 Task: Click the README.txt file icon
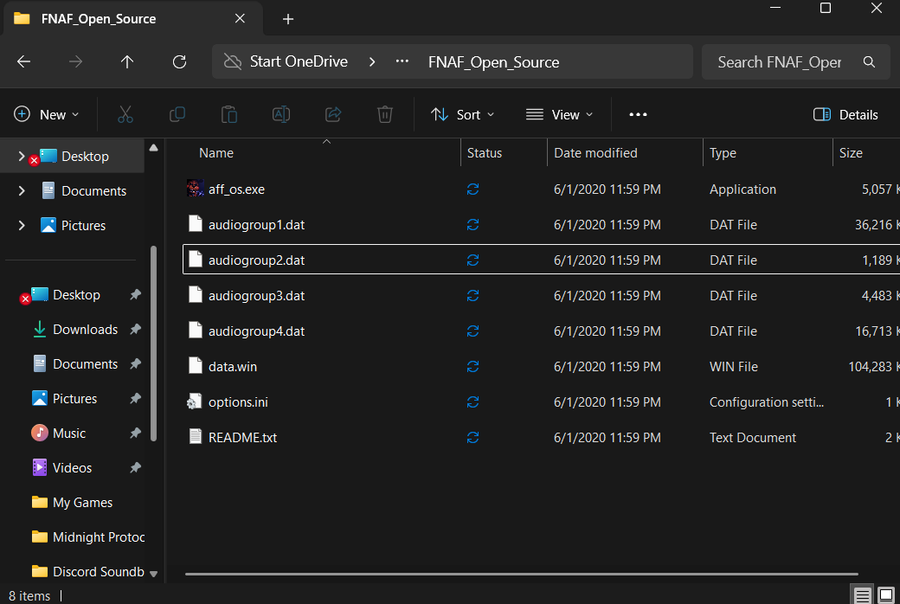pos(195,437)
